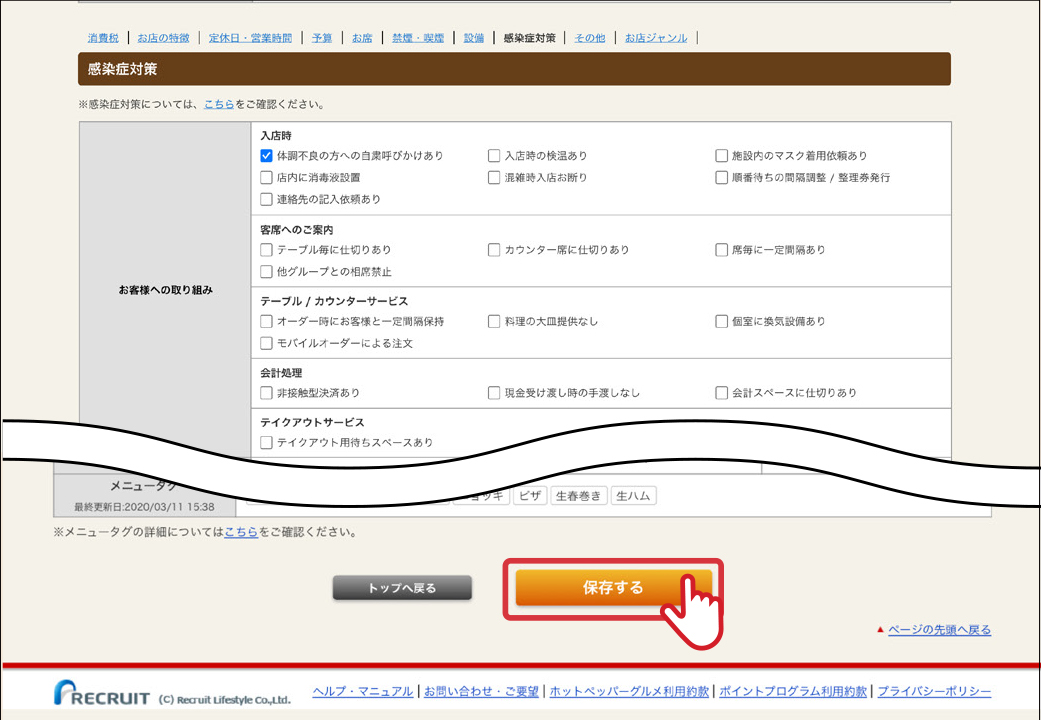Jump to 禁煙・喫煙 section
The image size is (1041, 720).
tap(418, 38)
